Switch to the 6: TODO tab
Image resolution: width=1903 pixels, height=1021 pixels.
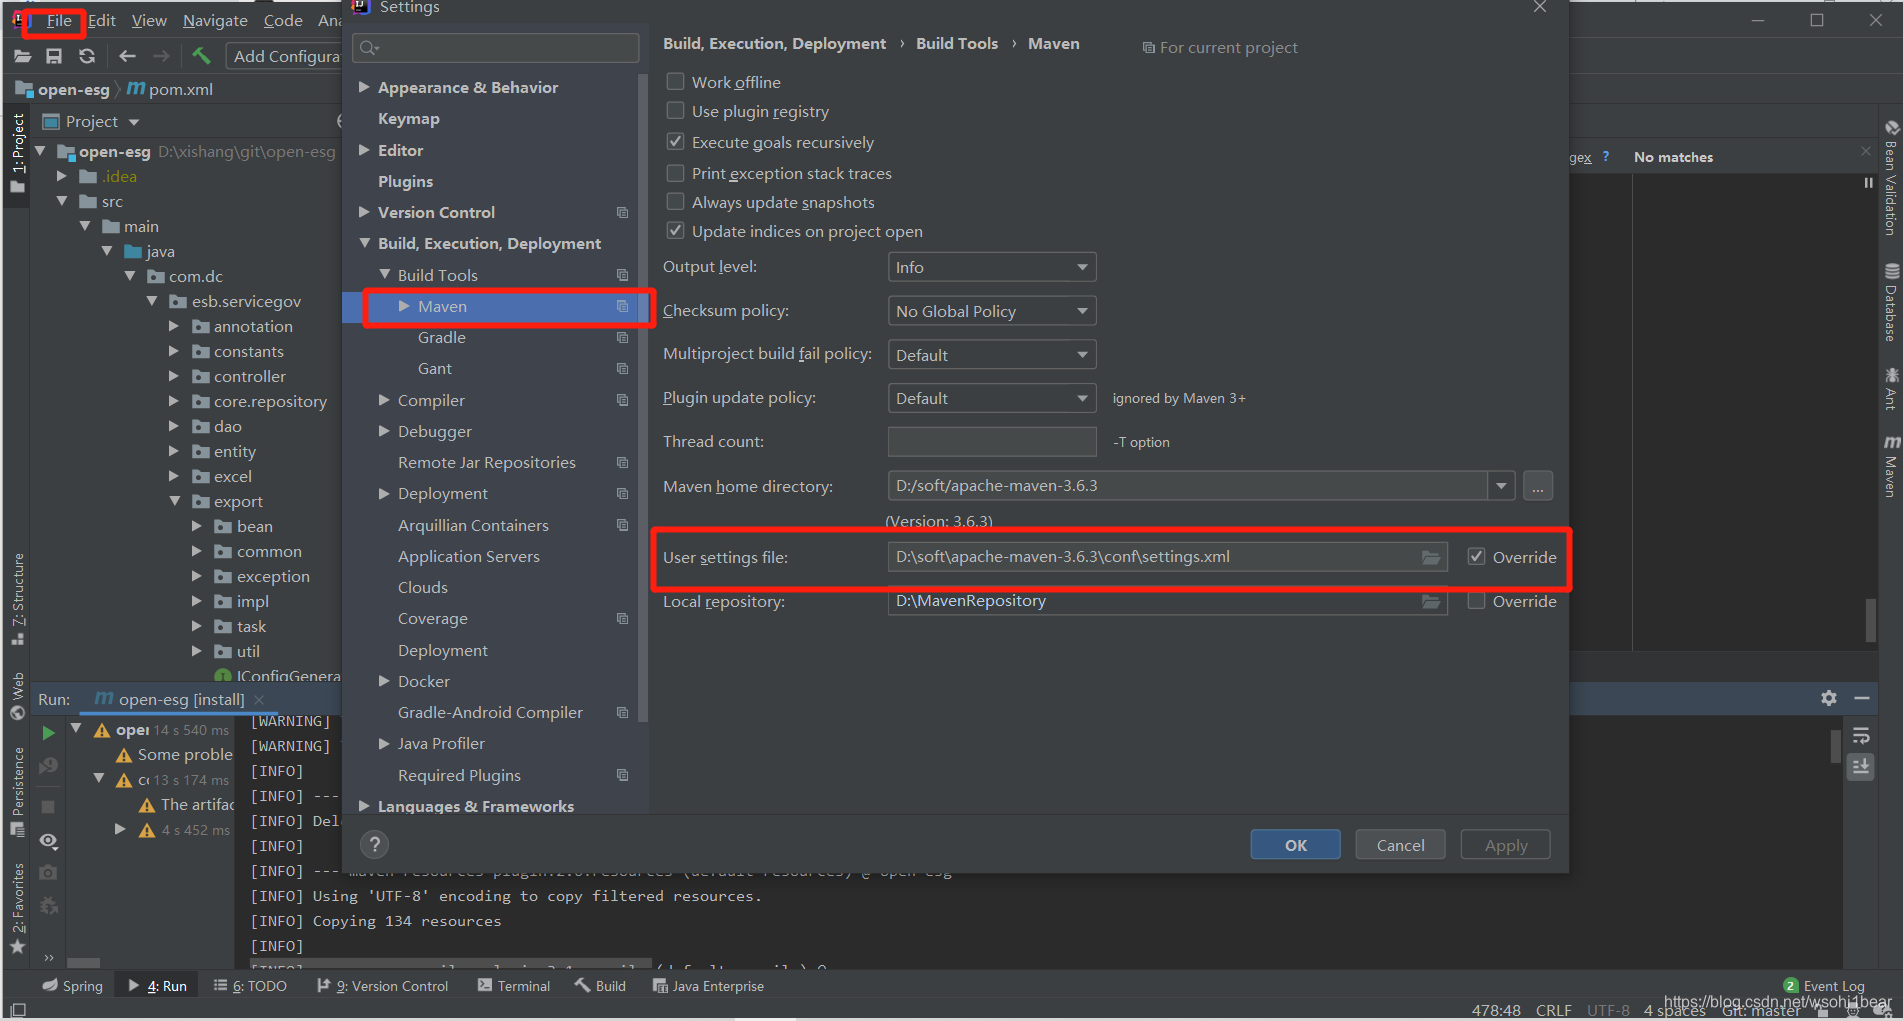pos(250,986)
